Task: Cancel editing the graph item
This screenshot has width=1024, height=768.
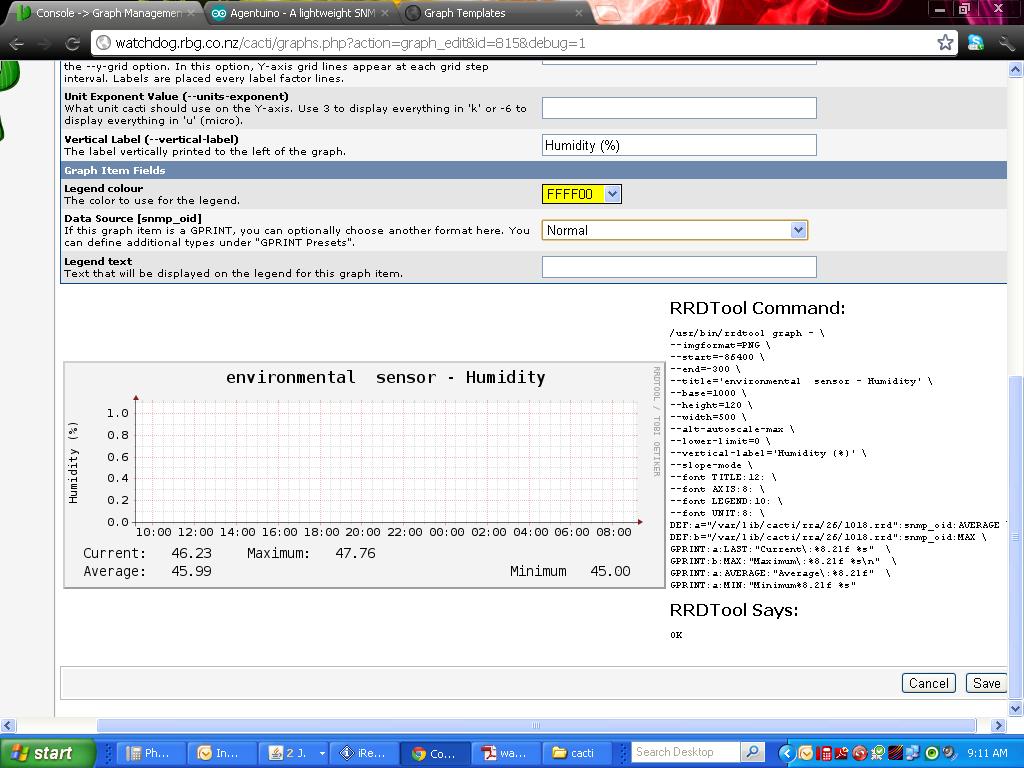Action: (928, 683)
